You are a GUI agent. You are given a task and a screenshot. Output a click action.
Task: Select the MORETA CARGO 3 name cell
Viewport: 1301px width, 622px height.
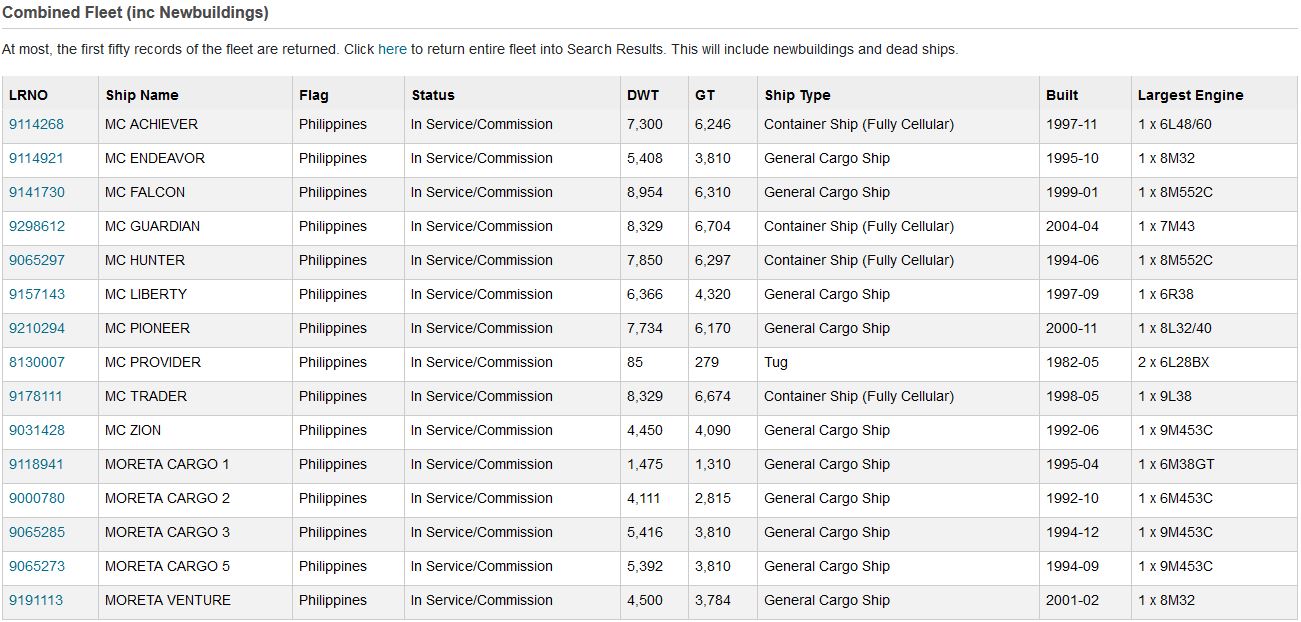pyautogui.click(x=195, y=532)
